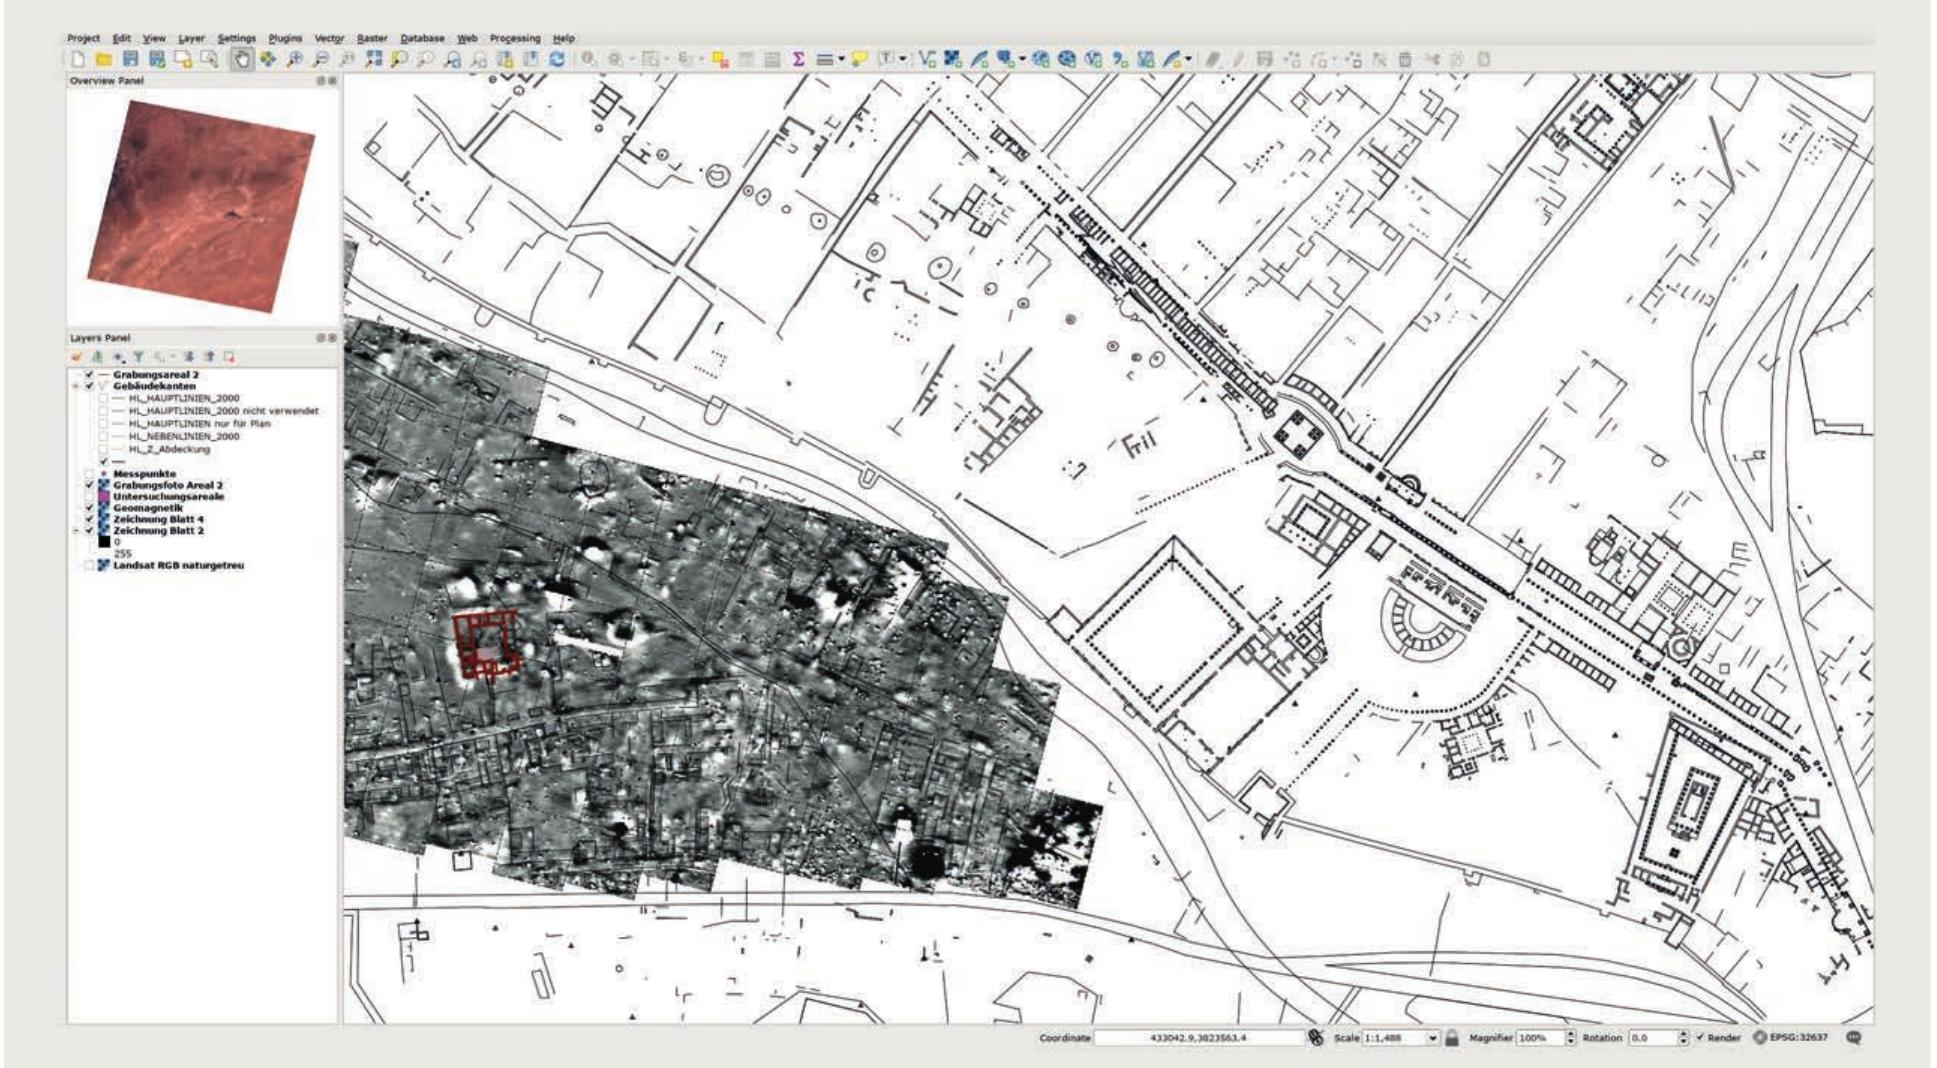This screenshot has width=1937, height=1068.
Task: Select the Grabungsfoto Areal 2 layer
Action: coord(167,485)
